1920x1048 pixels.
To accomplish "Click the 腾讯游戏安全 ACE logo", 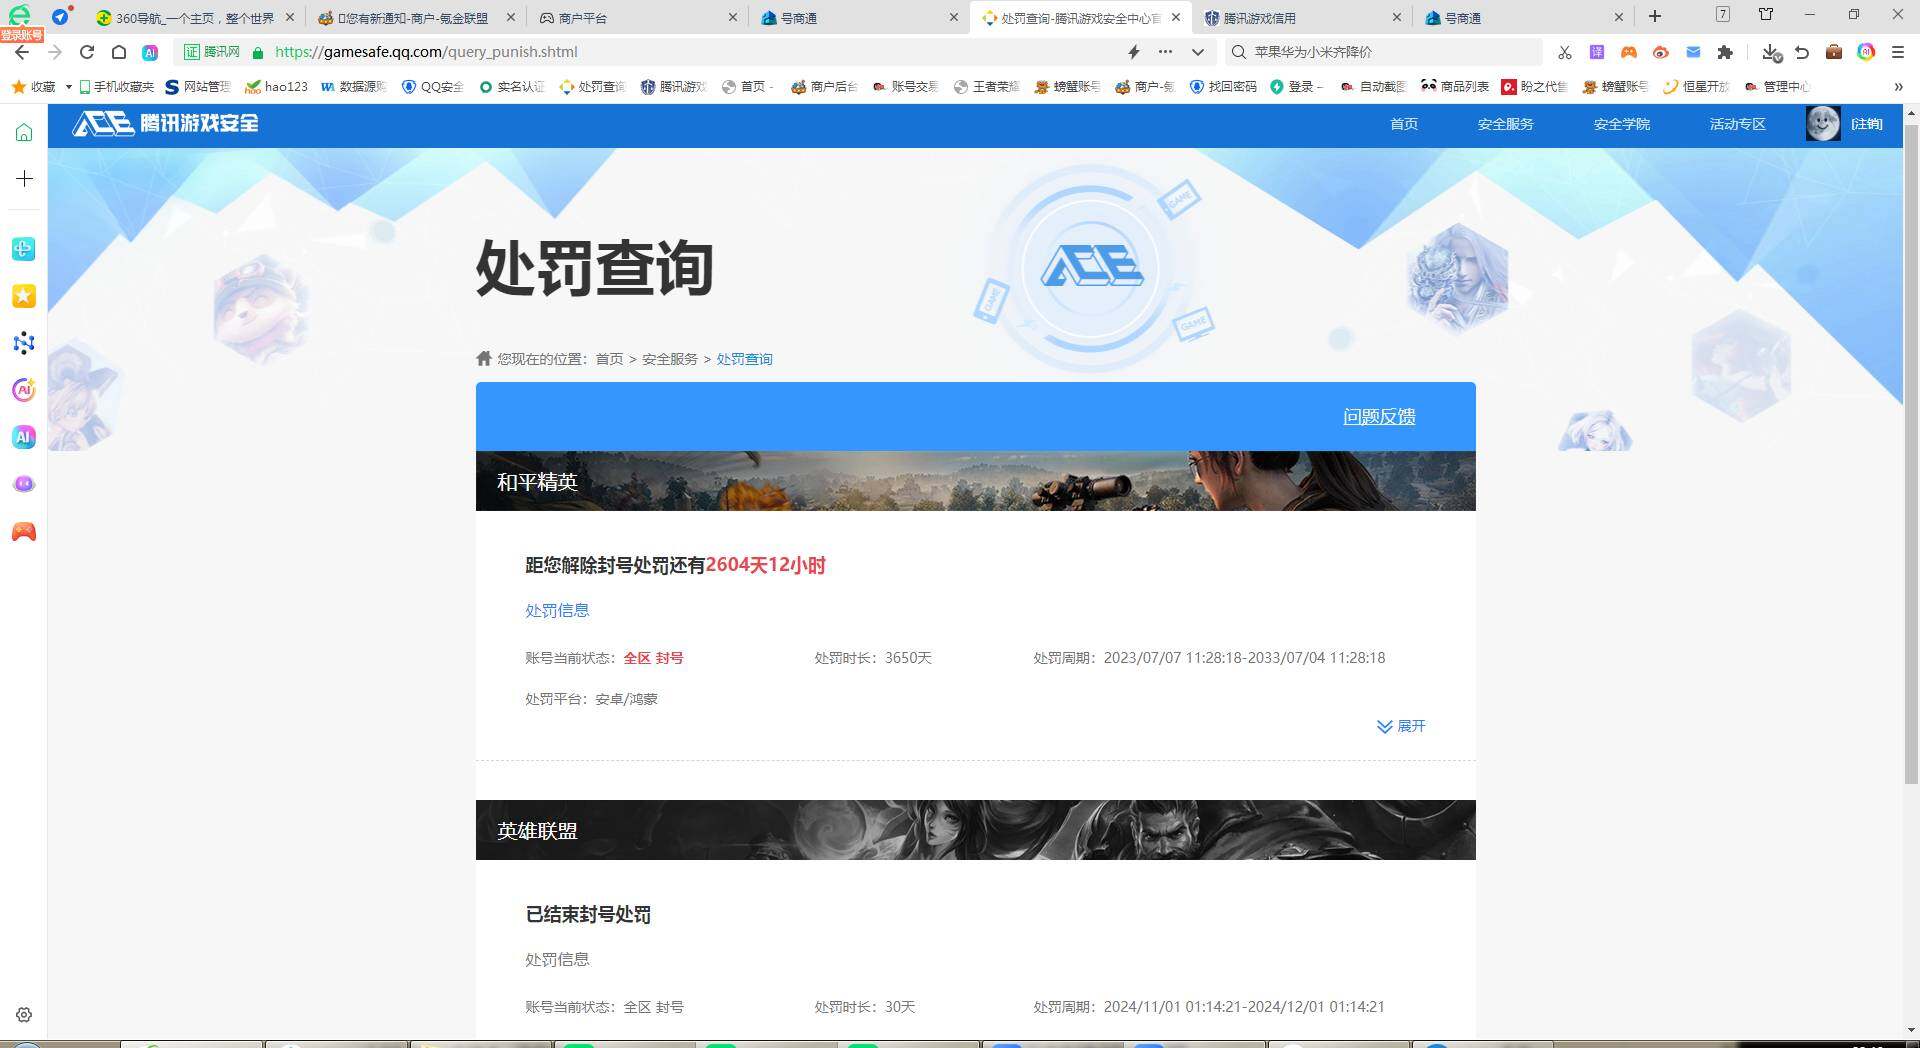I will tap(165, 123).
